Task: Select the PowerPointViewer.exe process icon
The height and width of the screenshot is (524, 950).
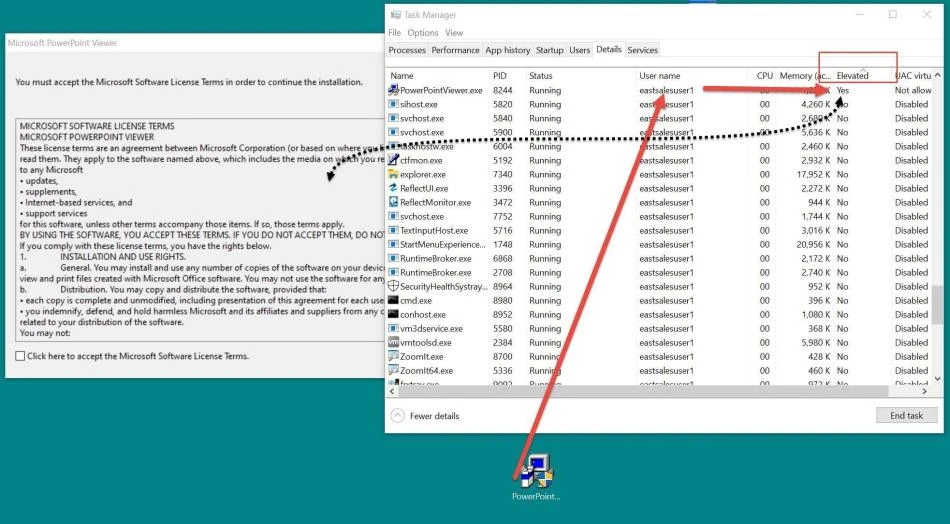Action: (x=393, y=90)
